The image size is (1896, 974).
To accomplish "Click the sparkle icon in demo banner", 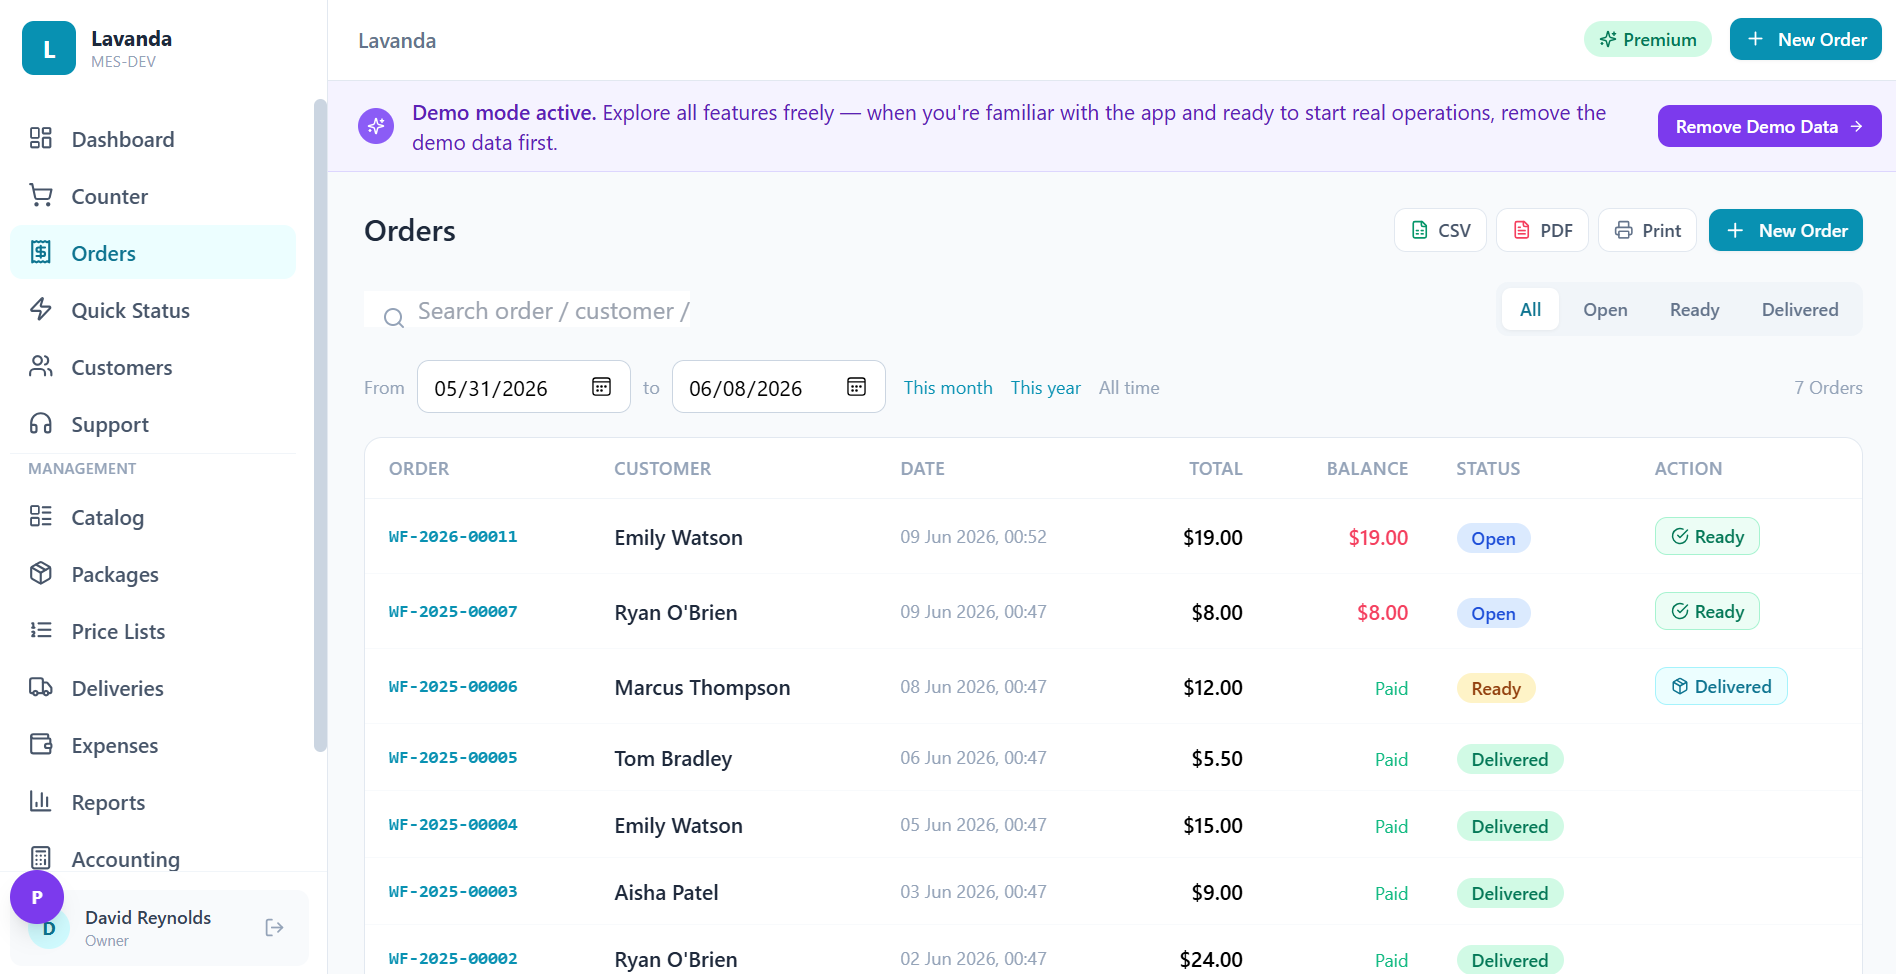I will (x=376, y=126).
